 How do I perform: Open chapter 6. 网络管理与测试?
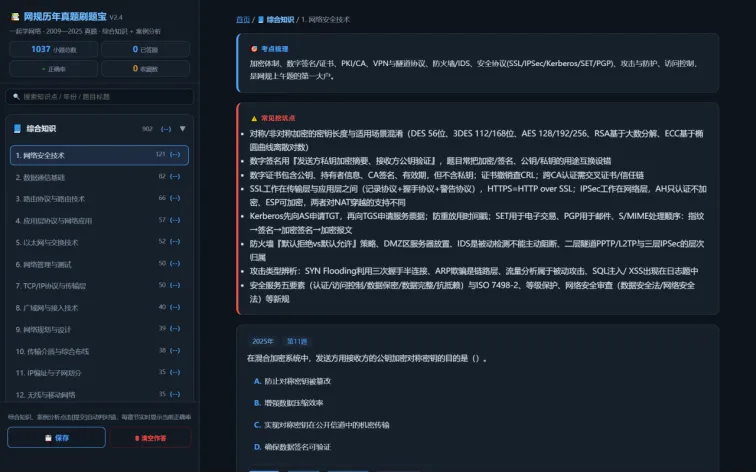click(x=99, y=264)
